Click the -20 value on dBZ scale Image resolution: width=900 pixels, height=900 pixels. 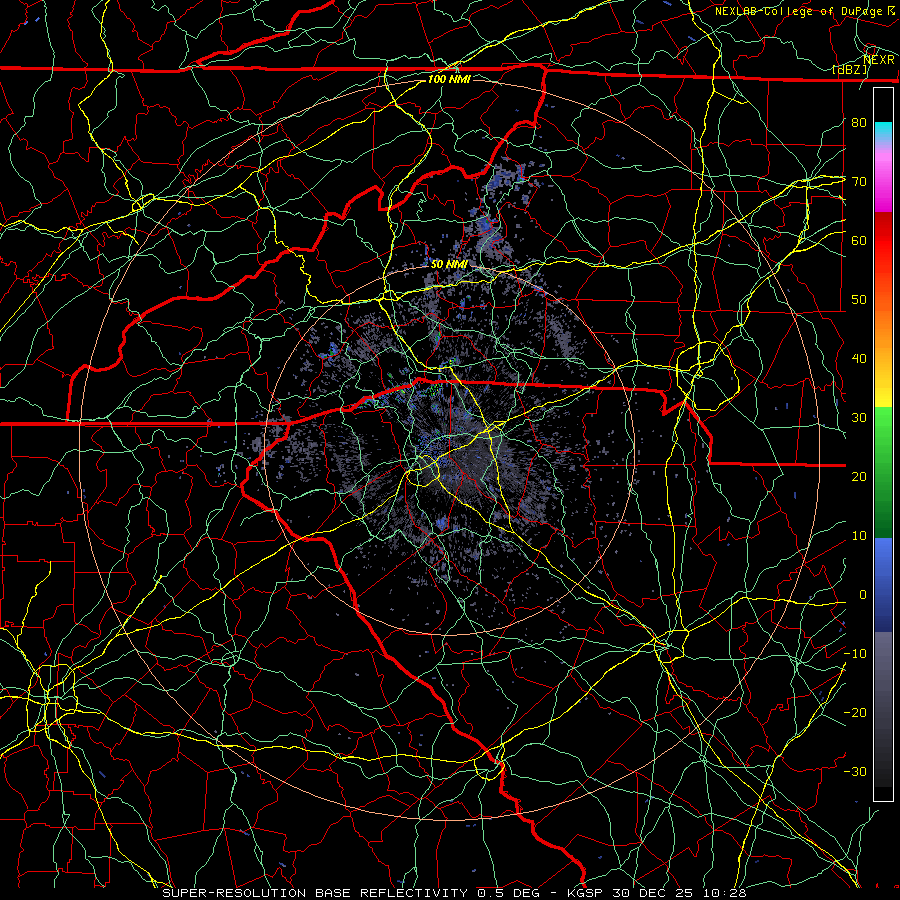coord(855,712)
